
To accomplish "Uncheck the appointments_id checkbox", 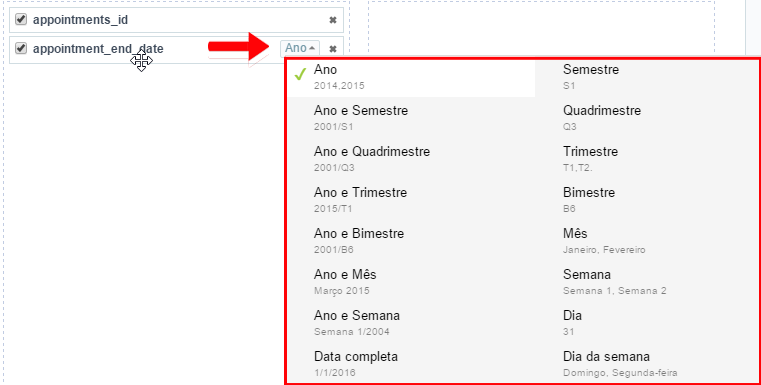I will click(21, 19).
